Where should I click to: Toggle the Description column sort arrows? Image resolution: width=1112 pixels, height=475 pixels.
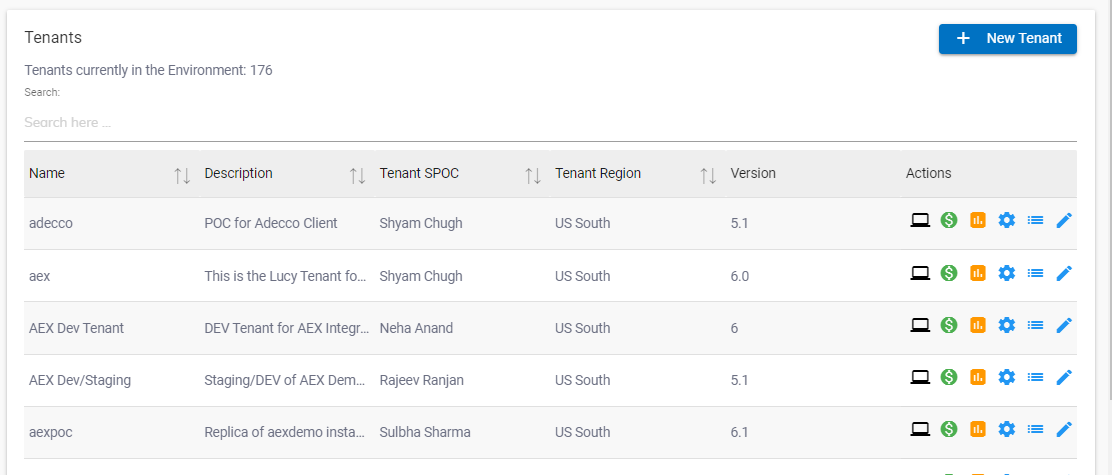[357, 175]
